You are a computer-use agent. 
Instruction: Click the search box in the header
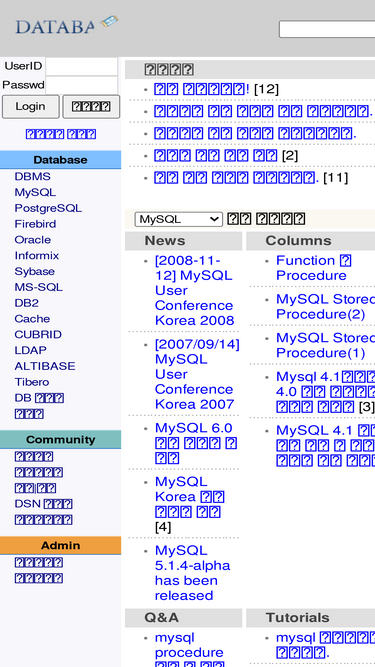(x=327, y=29)
